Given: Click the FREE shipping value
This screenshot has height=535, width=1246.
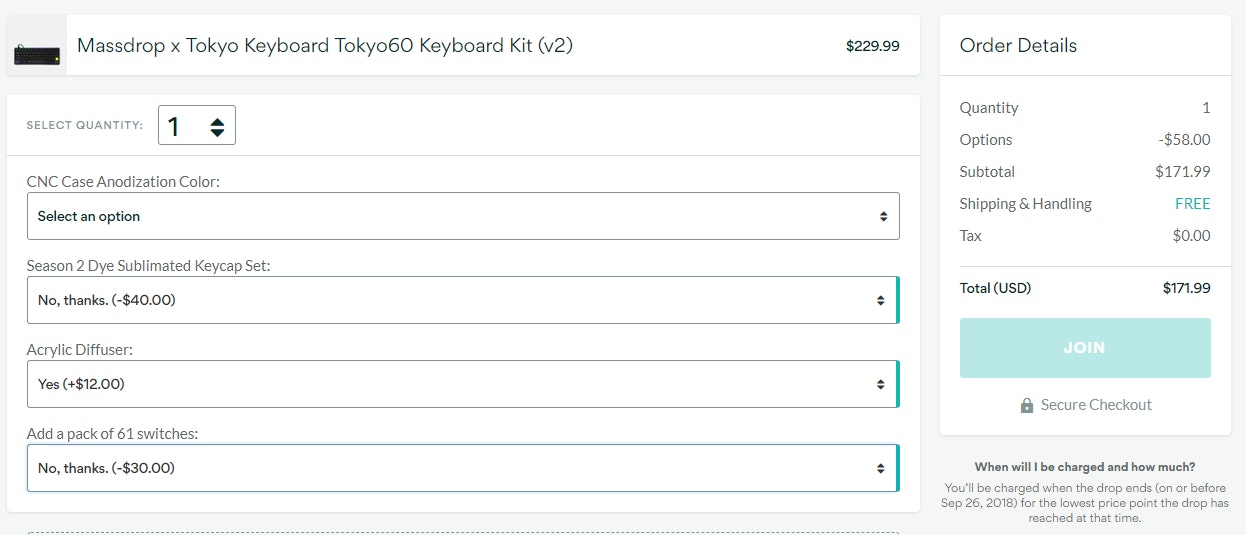Looking at the screenshot, I should 1192,204.
